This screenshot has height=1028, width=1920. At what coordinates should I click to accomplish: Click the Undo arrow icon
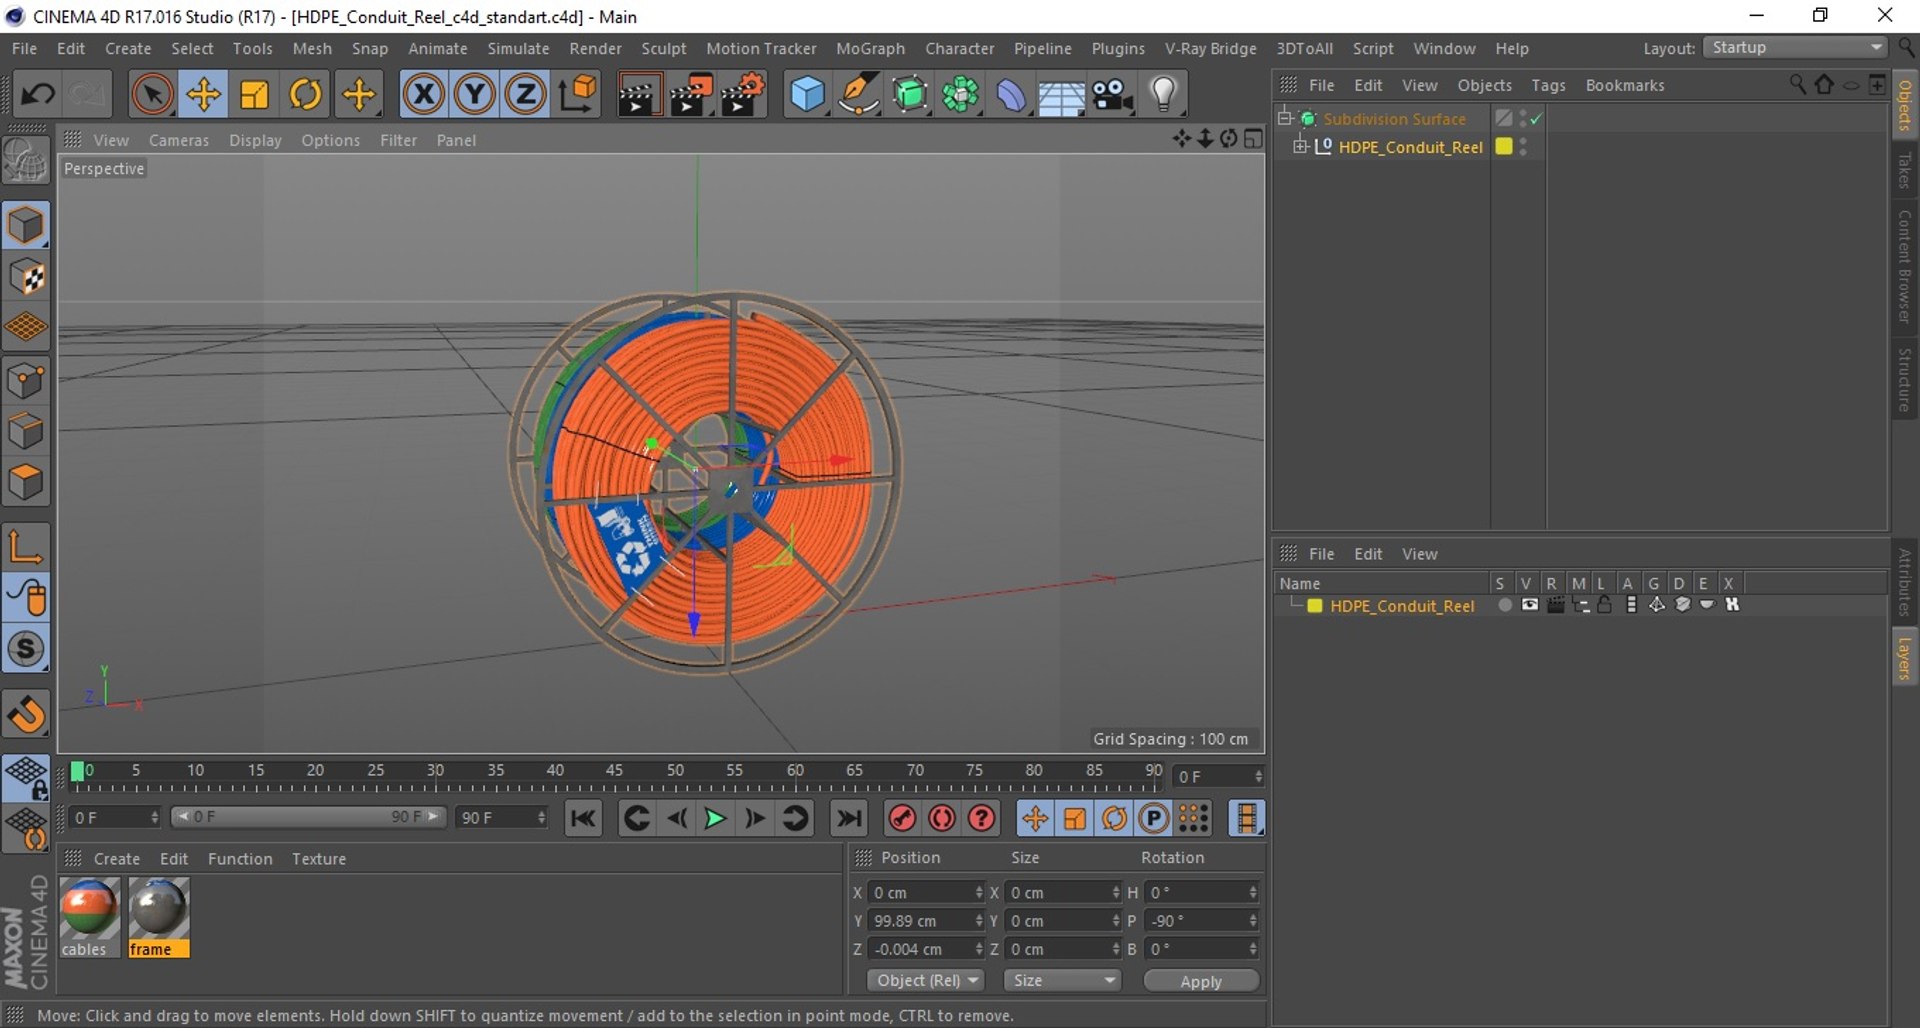(x=38, y=95)
